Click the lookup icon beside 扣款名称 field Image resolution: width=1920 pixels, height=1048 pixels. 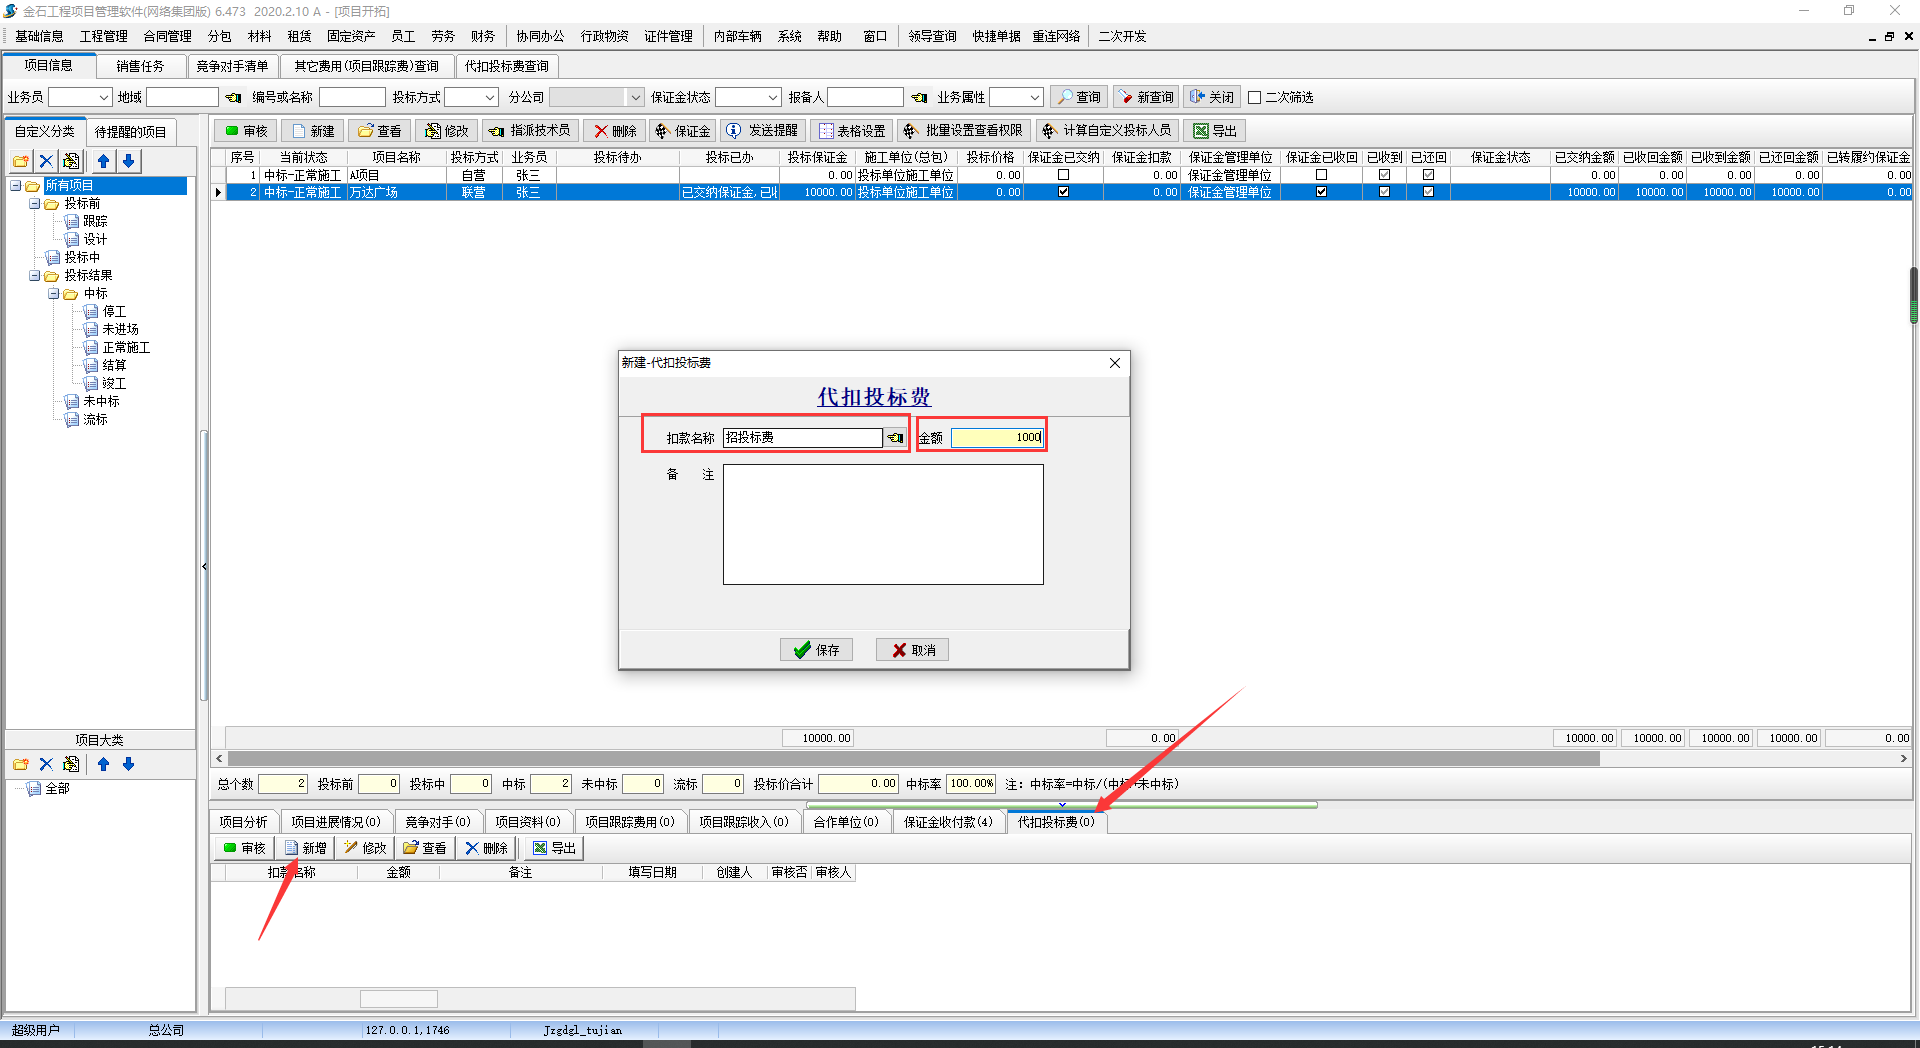895,438
